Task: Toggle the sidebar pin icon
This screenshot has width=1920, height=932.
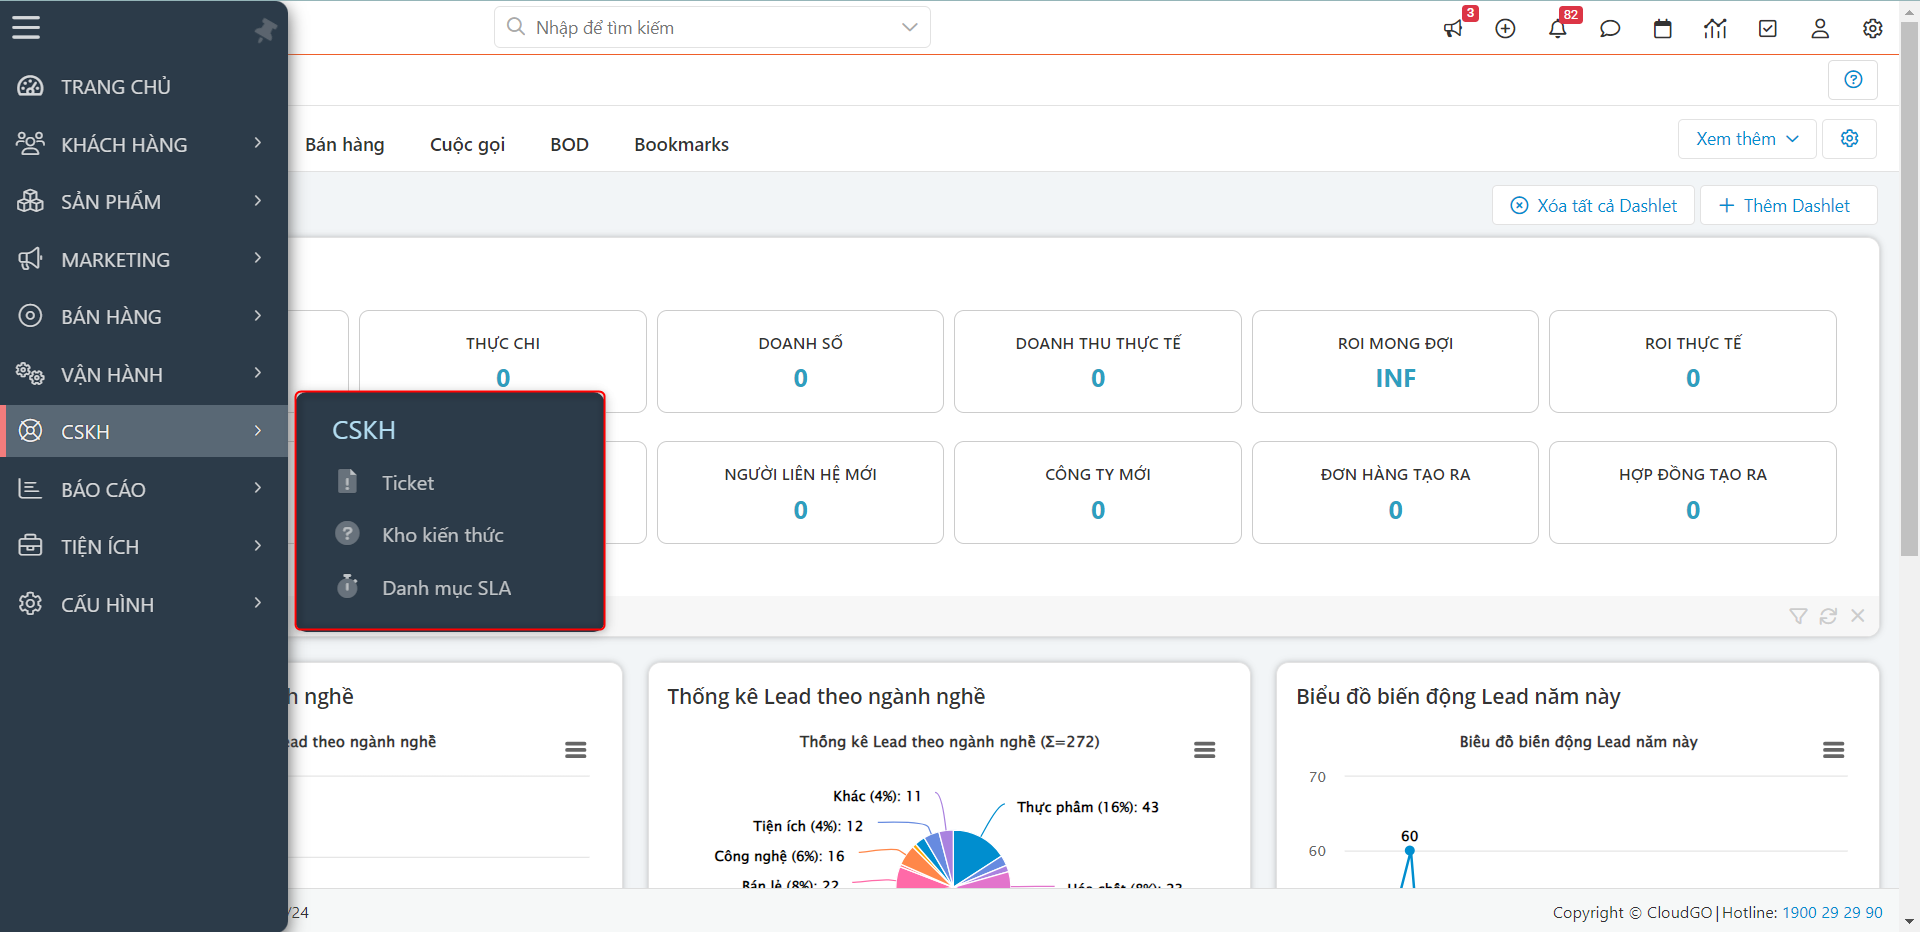Action: coord(265,30)
